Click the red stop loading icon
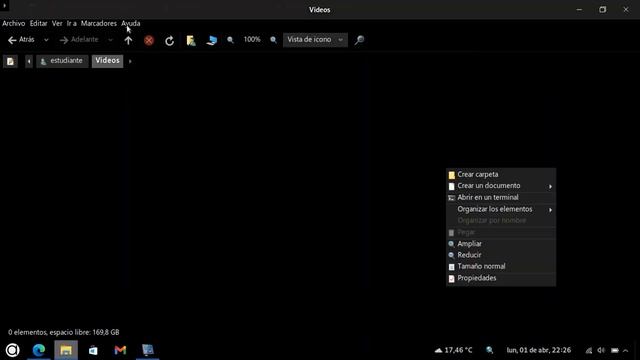640x360 pixels. pyautogui.click(x=149, y=40)
